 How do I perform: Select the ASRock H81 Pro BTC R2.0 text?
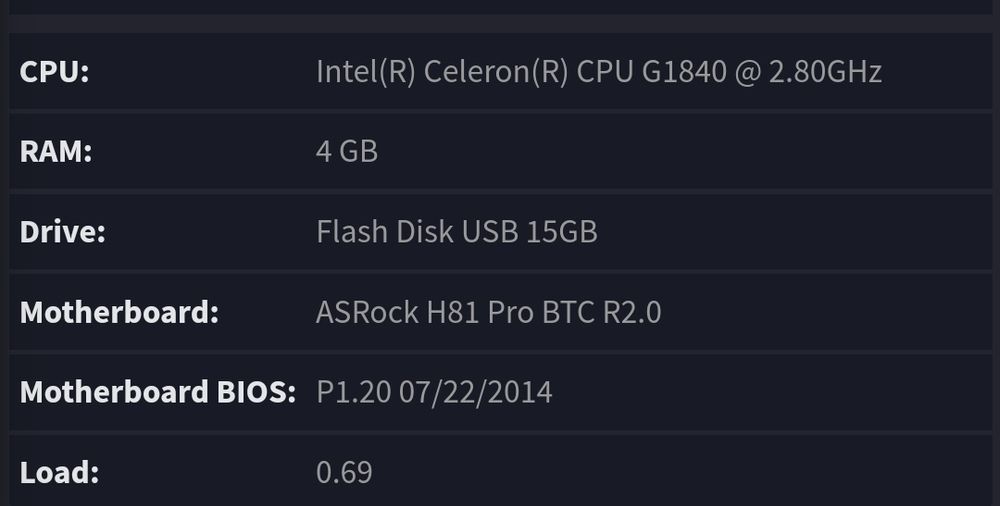(488, 312)
